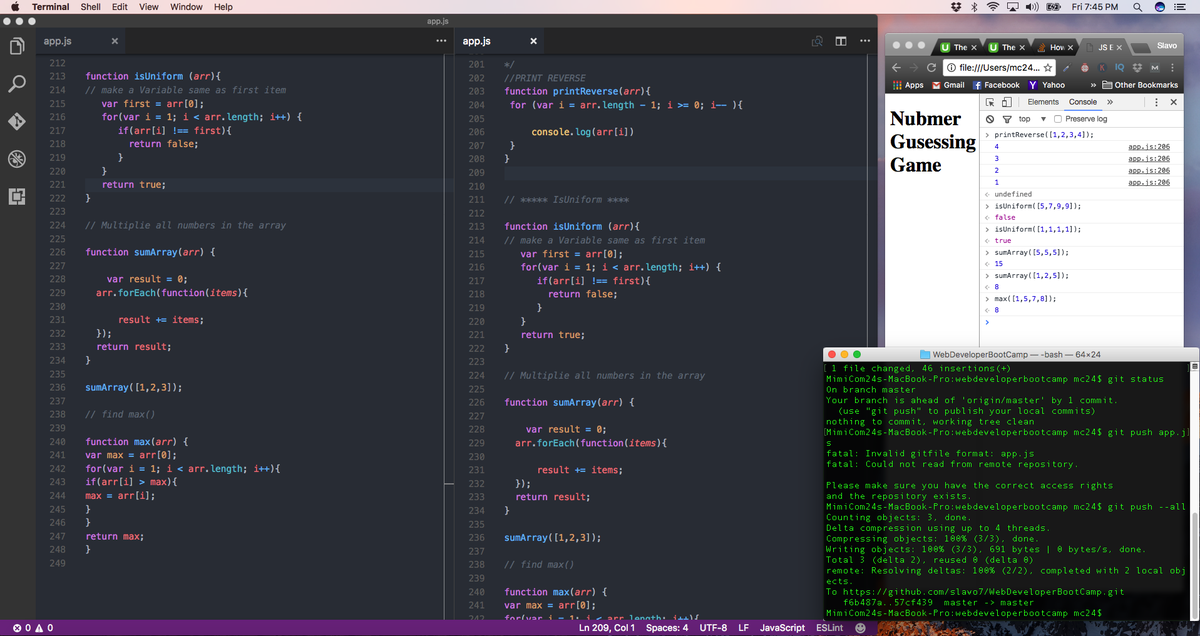1200x636 pixels.
Task: Open left editor group's more actions menu
Action: (x=441, y=41)
